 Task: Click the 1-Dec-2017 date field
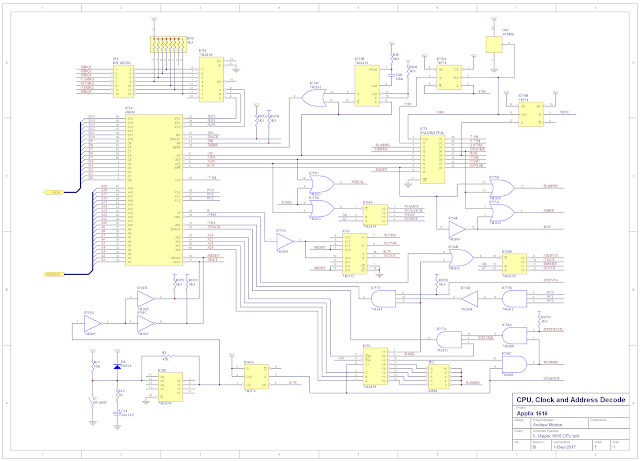tap(564, 447)
